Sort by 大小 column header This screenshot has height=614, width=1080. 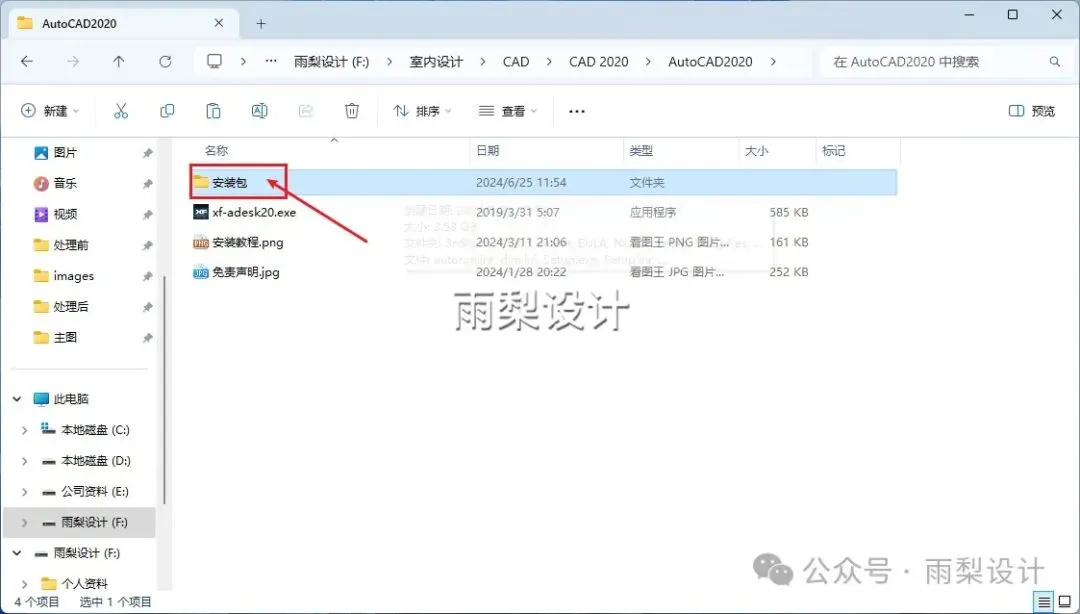click(x=756, y=150)
